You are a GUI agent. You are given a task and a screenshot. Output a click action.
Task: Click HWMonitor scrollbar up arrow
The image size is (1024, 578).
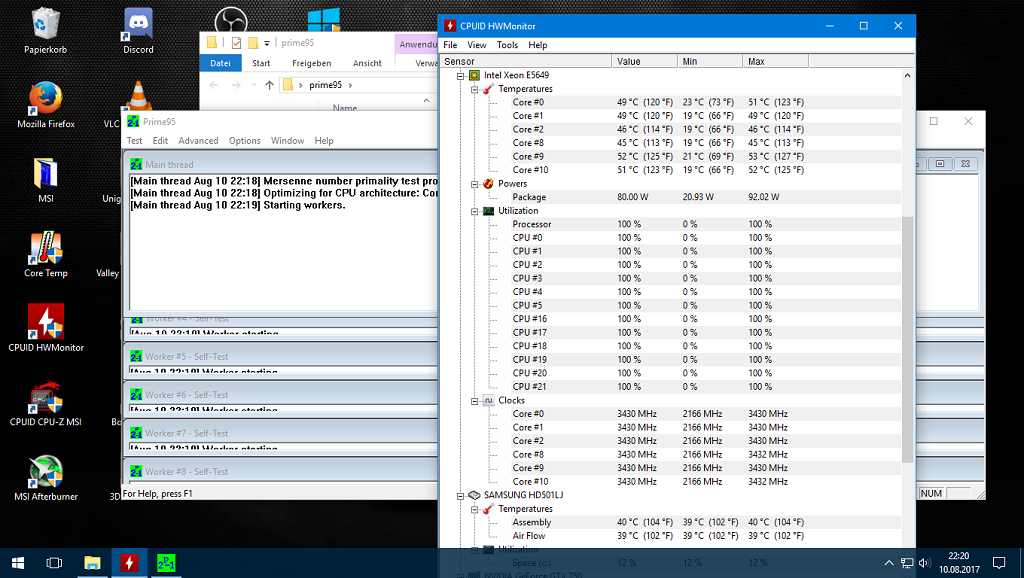(x=907, y=76)
